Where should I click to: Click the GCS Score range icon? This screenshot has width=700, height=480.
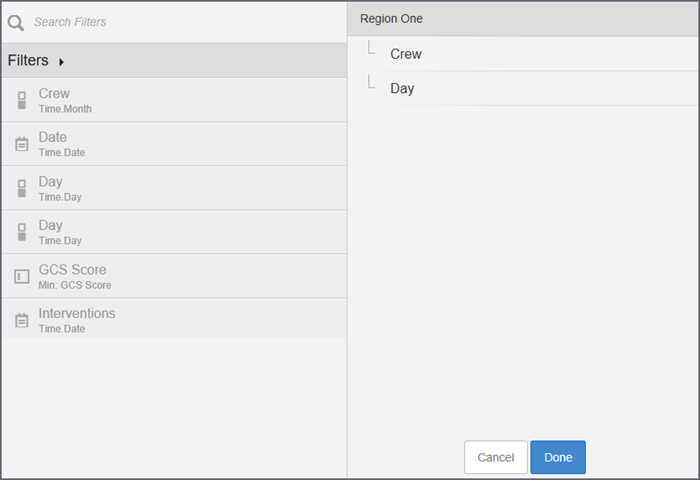click(x=21, y=276)
